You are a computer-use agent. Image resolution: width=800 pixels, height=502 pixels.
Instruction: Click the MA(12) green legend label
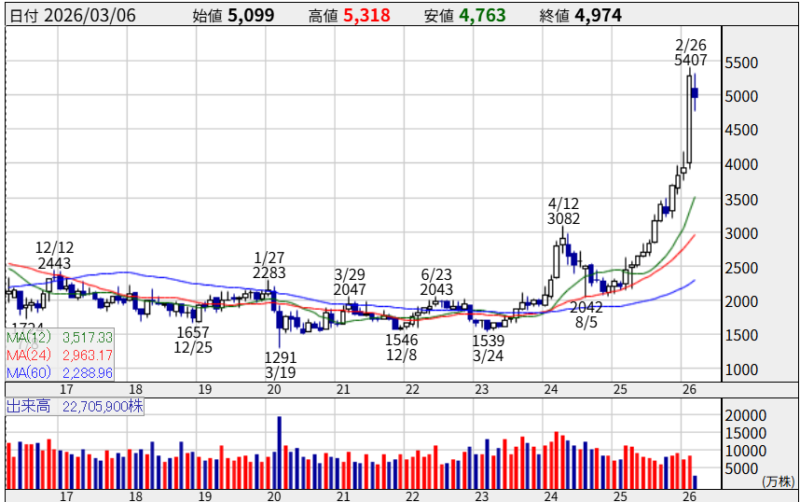click(x=59, y=338)
